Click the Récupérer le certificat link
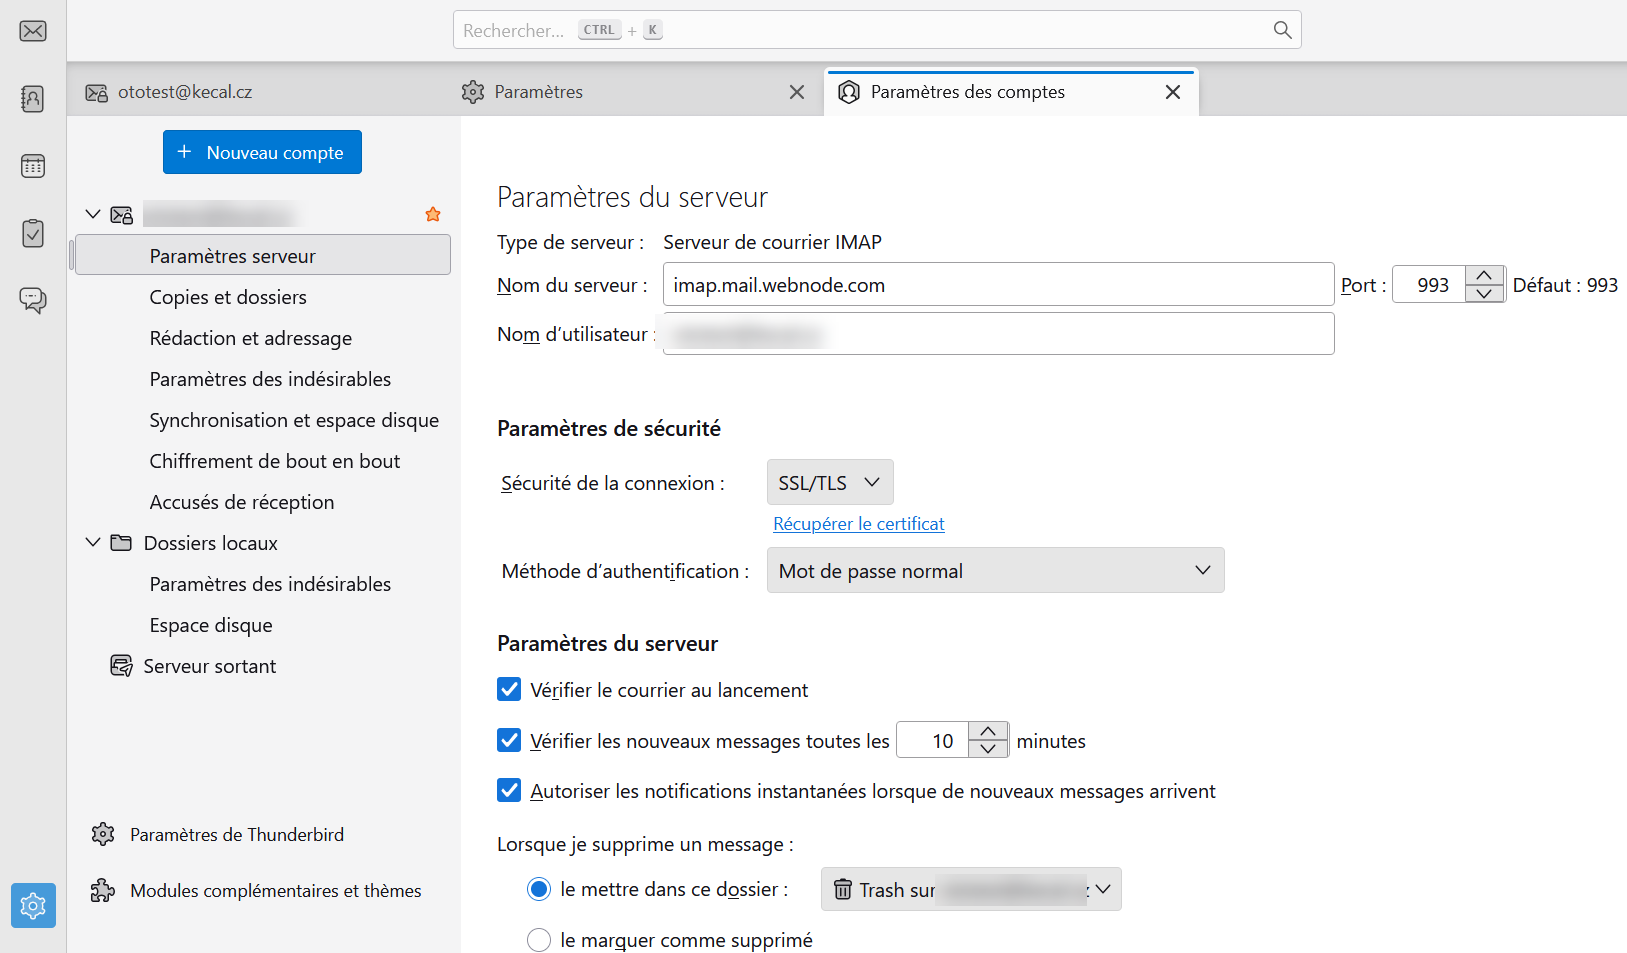The height and width of the screenshot is (953, 1627). pyautogui.click(x=859, y=524)
